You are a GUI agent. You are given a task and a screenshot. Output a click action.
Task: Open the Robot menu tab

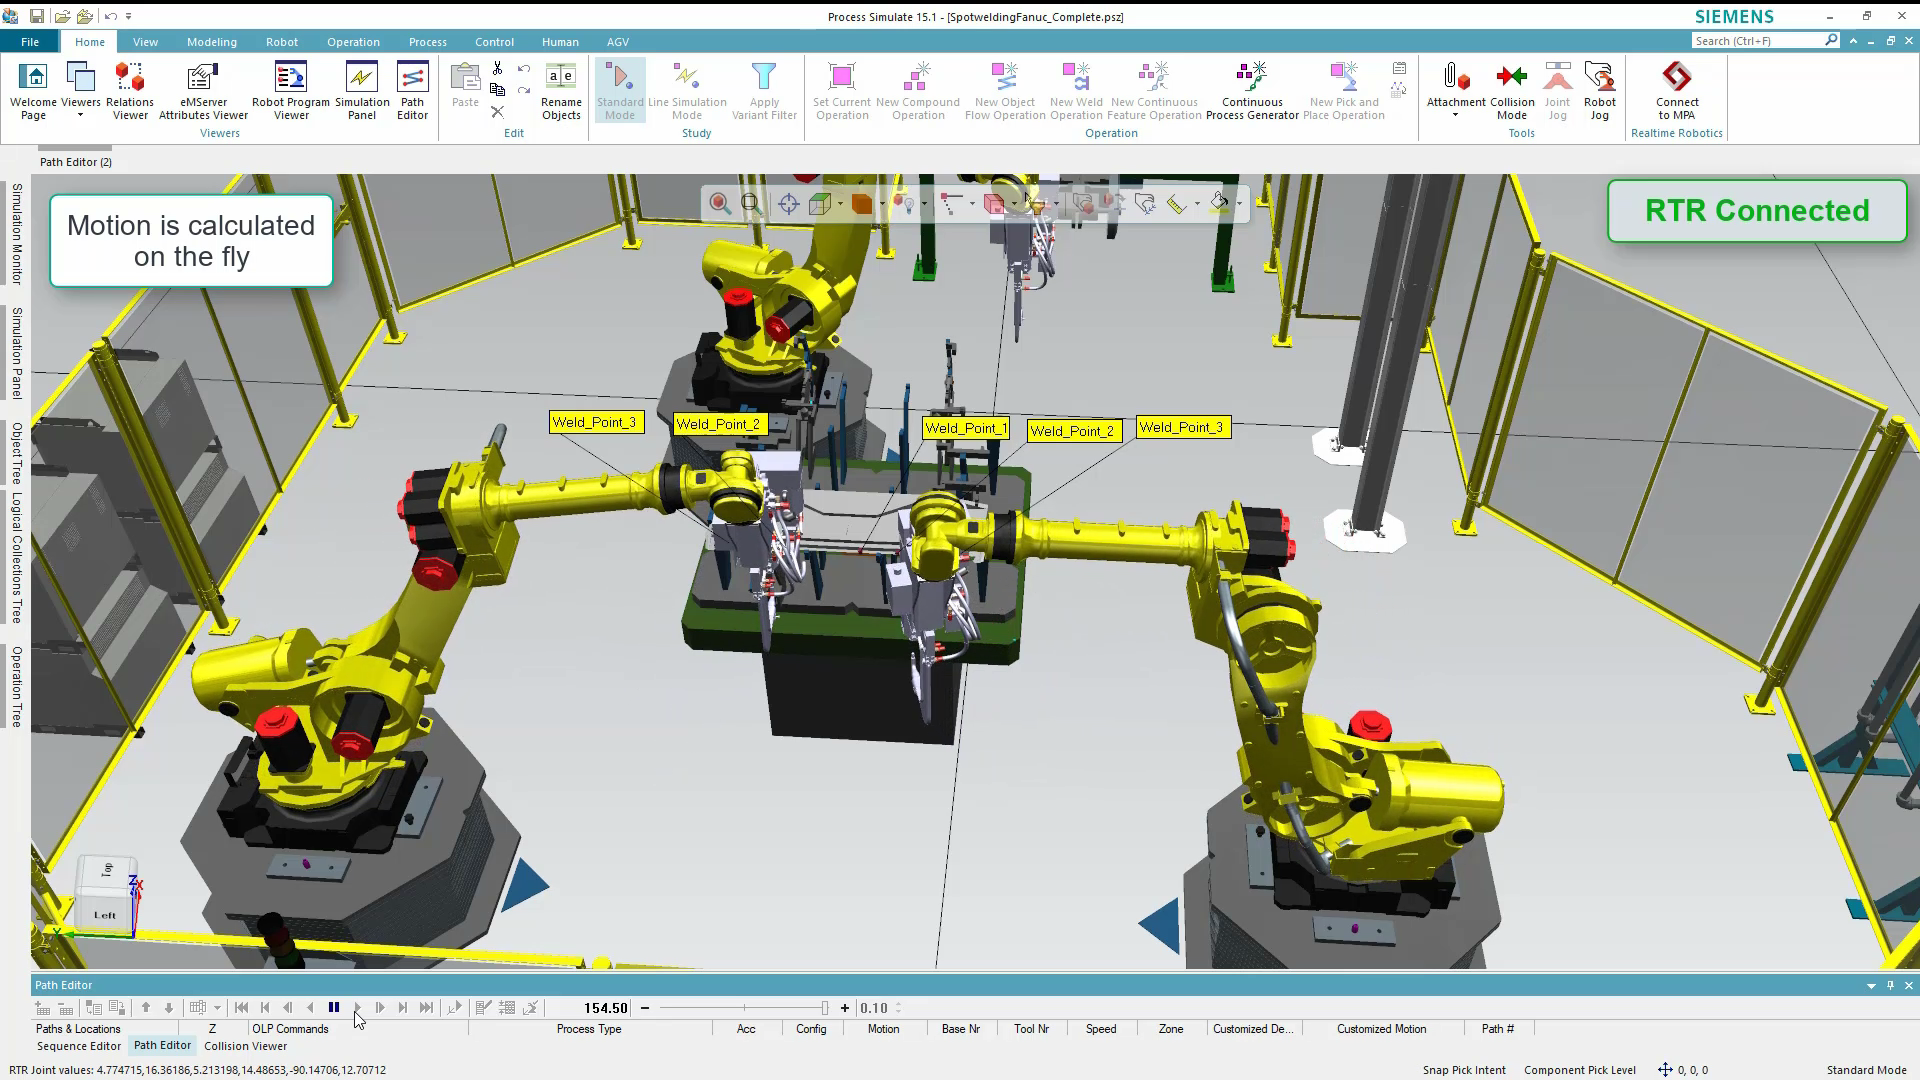click(x=281, y=41)
